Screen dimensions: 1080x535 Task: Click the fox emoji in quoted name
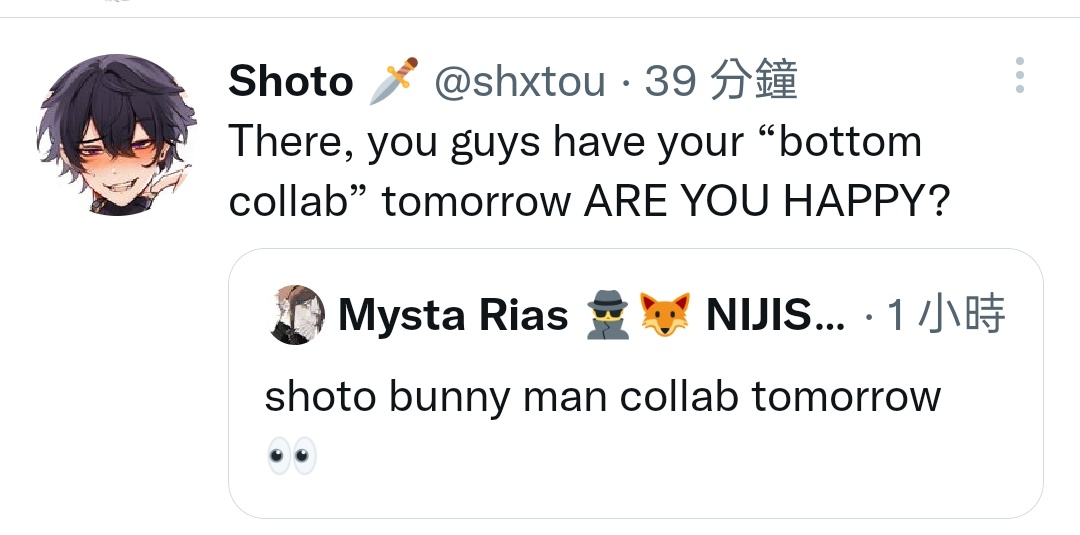pyautogui.click(x=665, y=315)
